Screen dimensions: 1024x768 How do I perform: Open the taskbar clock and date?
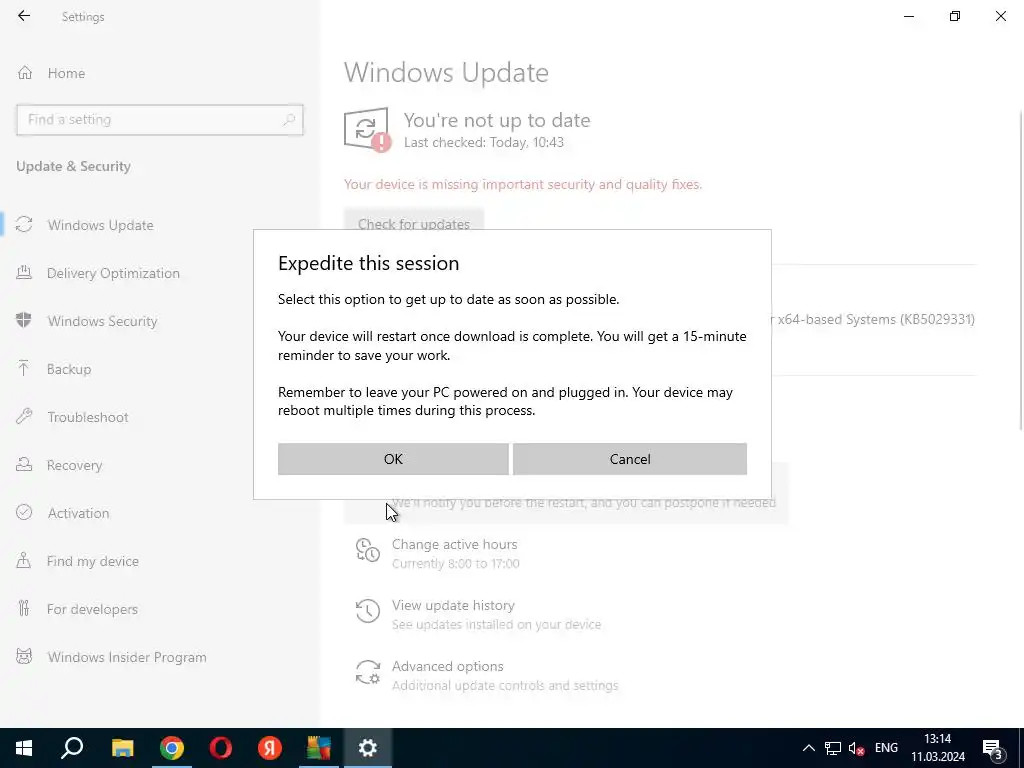coord(938,748)
